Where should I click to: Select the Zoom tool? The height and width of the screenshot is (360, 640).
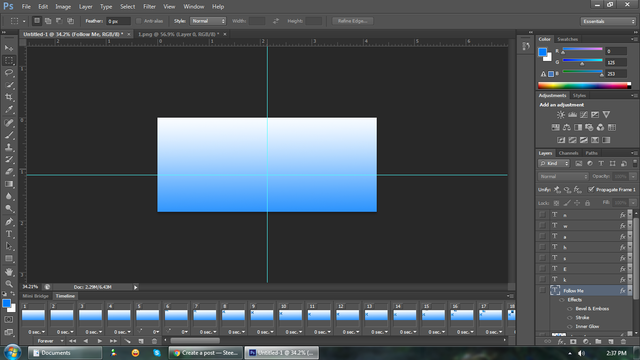[9, 284]
